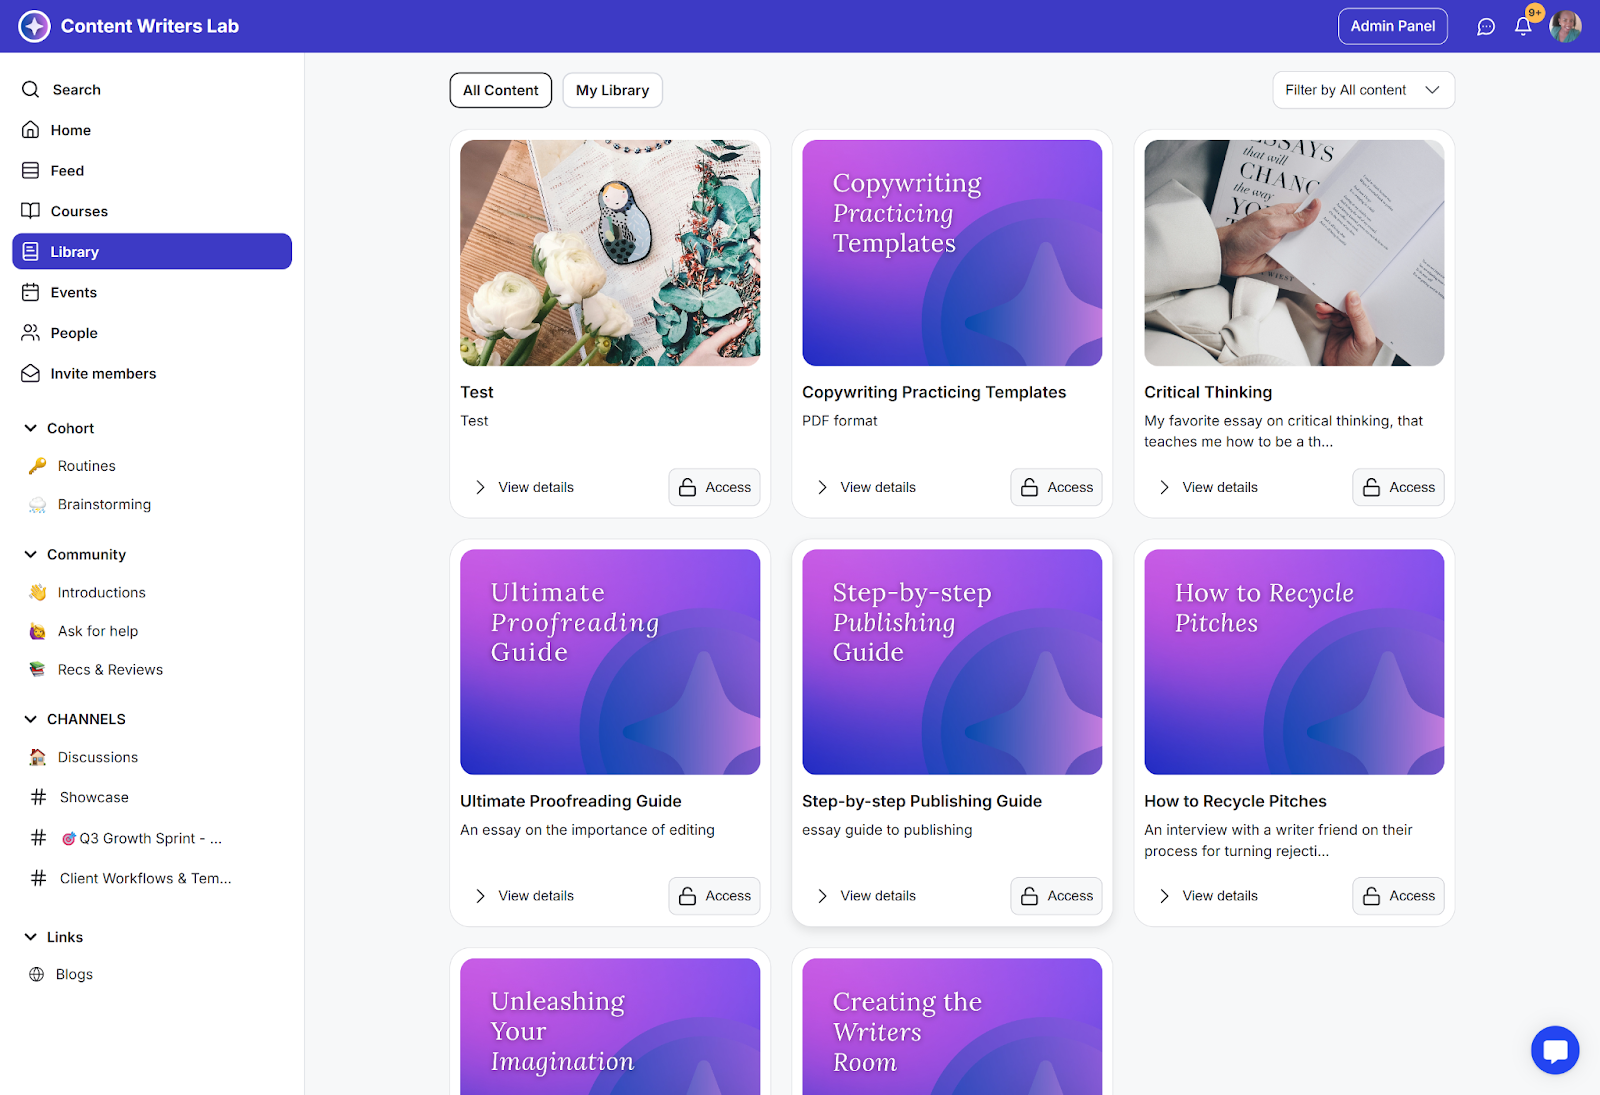Expand View details on Step-by-step Publishing Guide

point(867,896)
